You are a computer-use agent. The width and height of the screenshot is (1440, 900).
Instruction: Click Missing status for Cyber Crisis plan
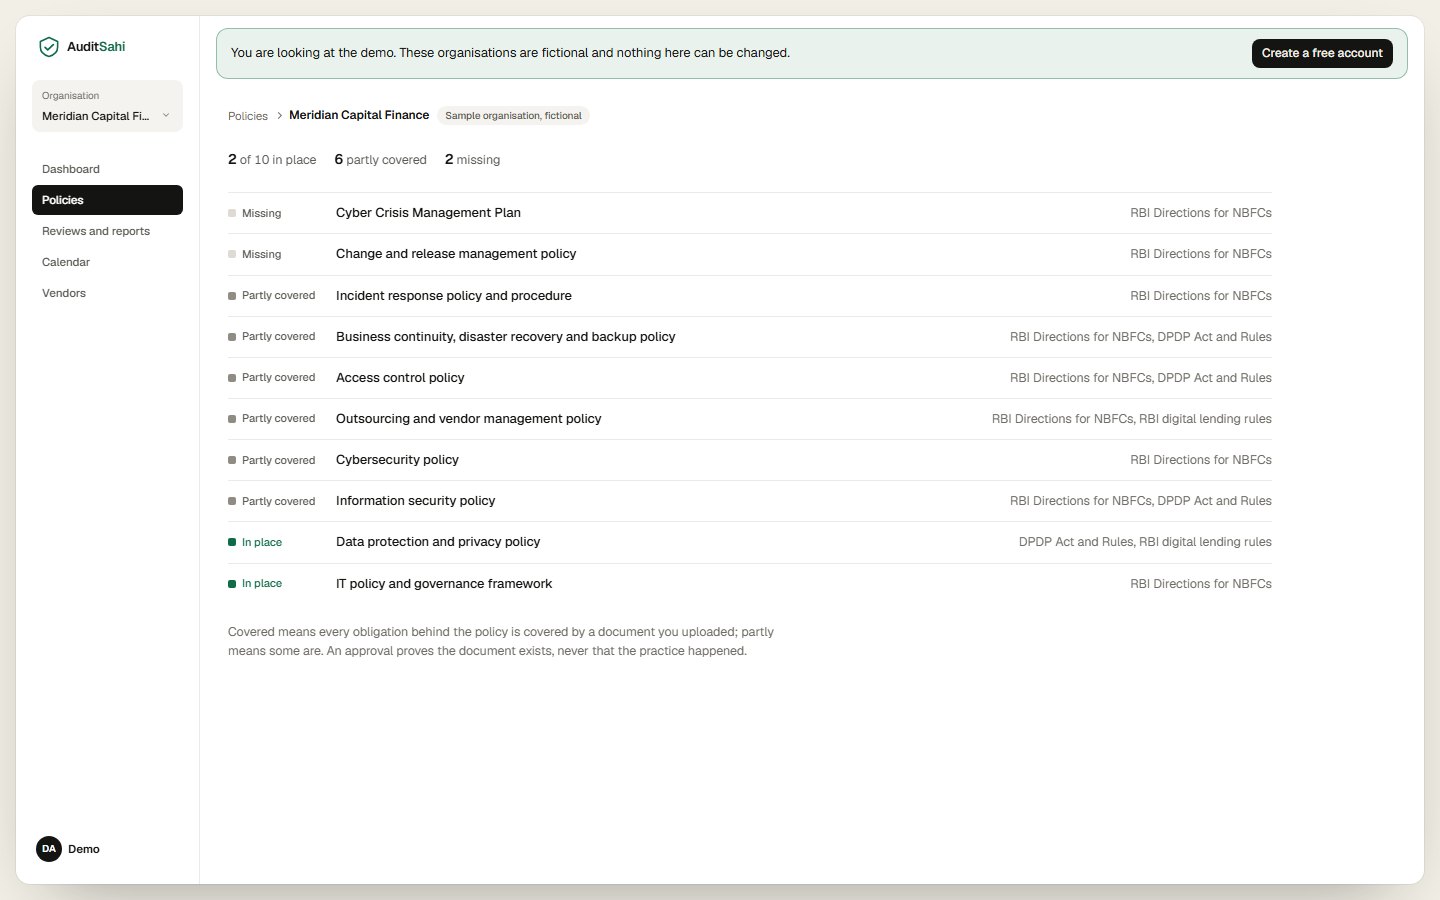pos(255,213)
